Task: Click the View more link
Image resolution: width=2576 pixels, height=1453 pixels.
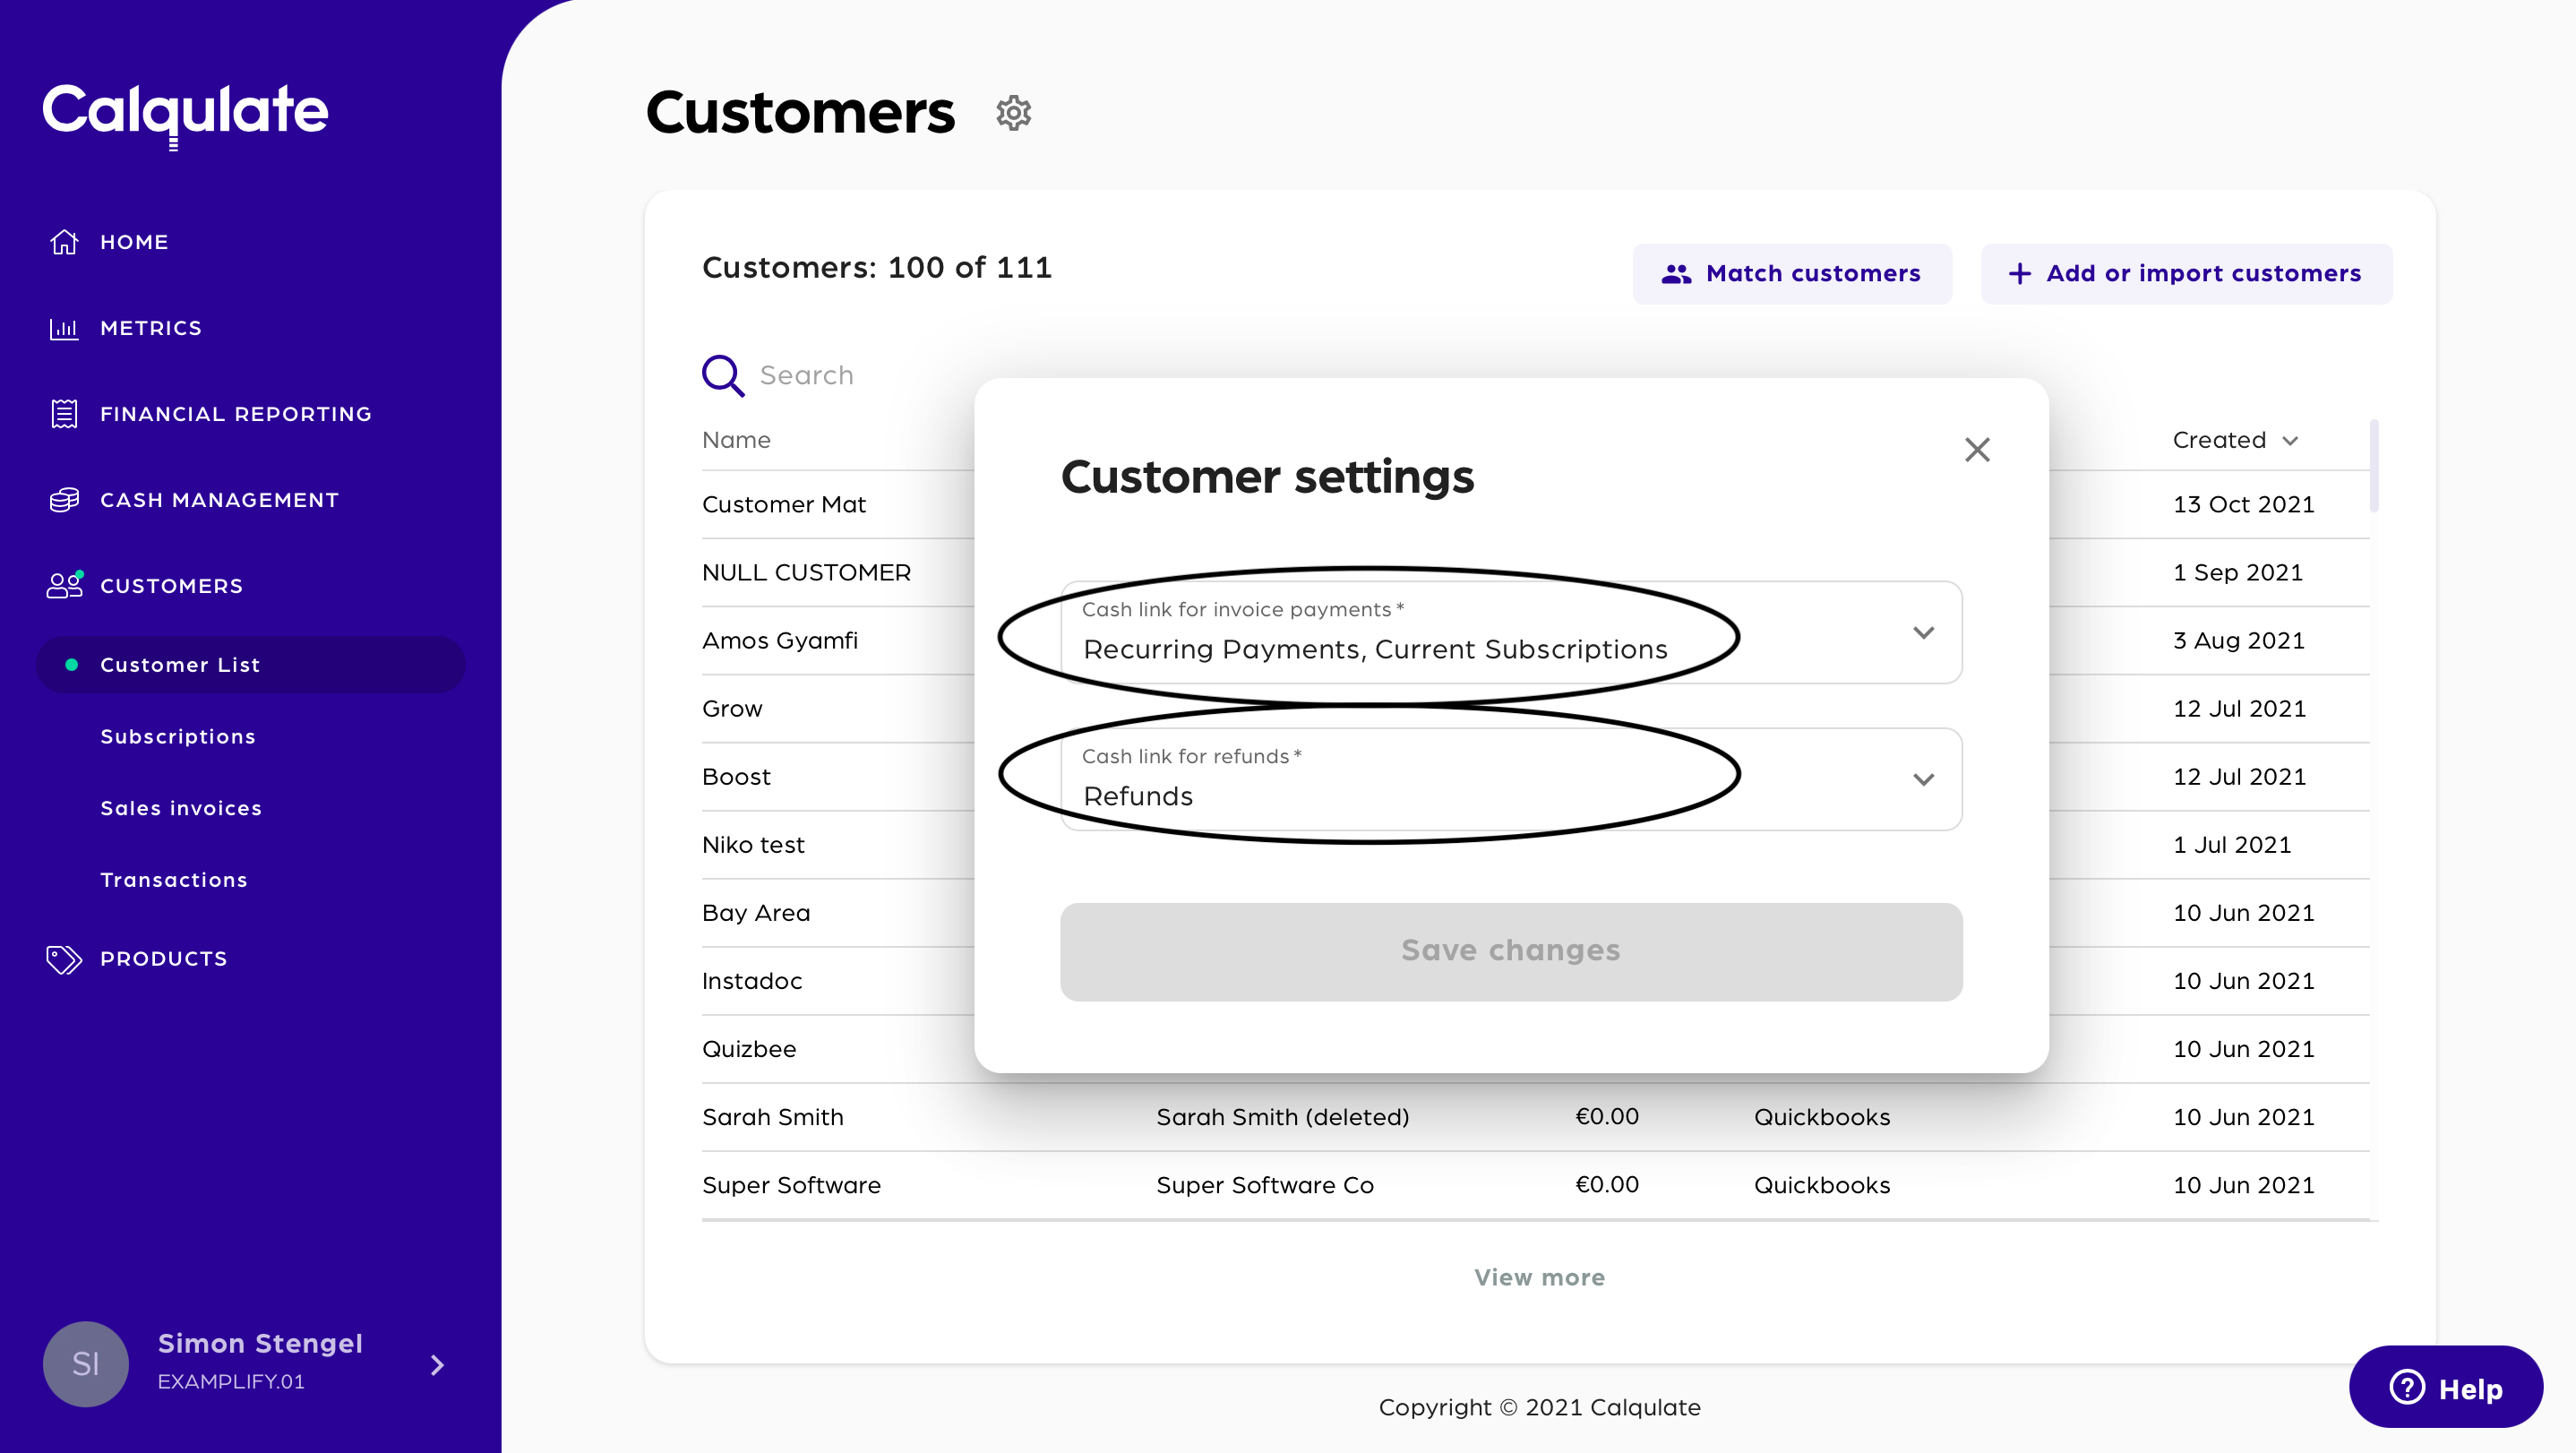Action: point(1539,1277)
